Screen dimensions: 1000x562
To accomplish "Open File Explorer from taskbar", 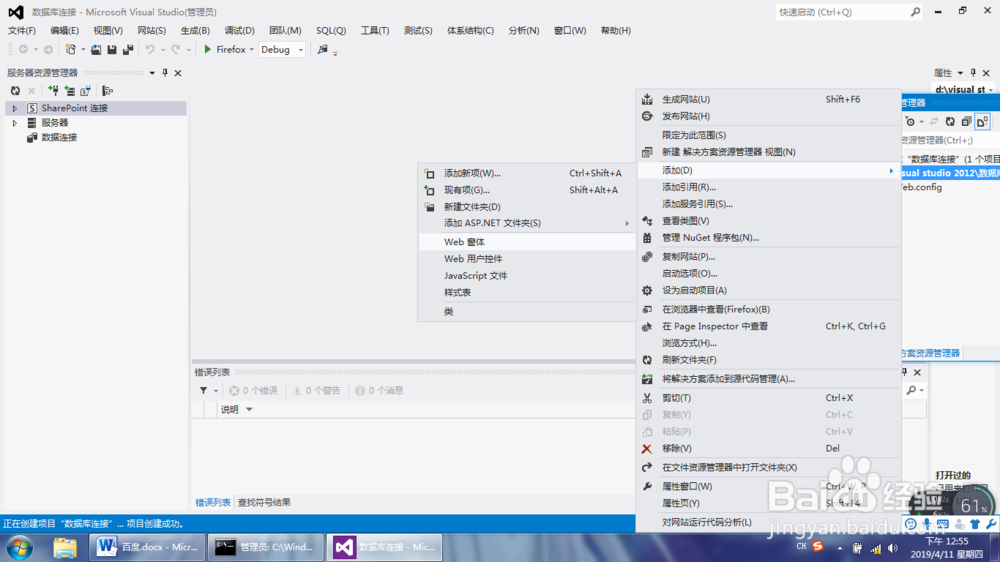I will 64,547.
